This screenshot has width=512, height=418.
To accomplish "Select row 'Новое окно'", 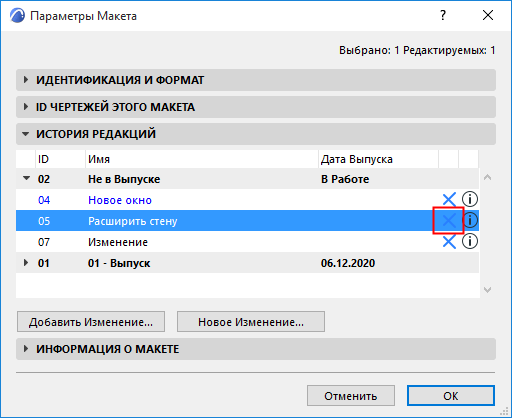I will (247, 200).
